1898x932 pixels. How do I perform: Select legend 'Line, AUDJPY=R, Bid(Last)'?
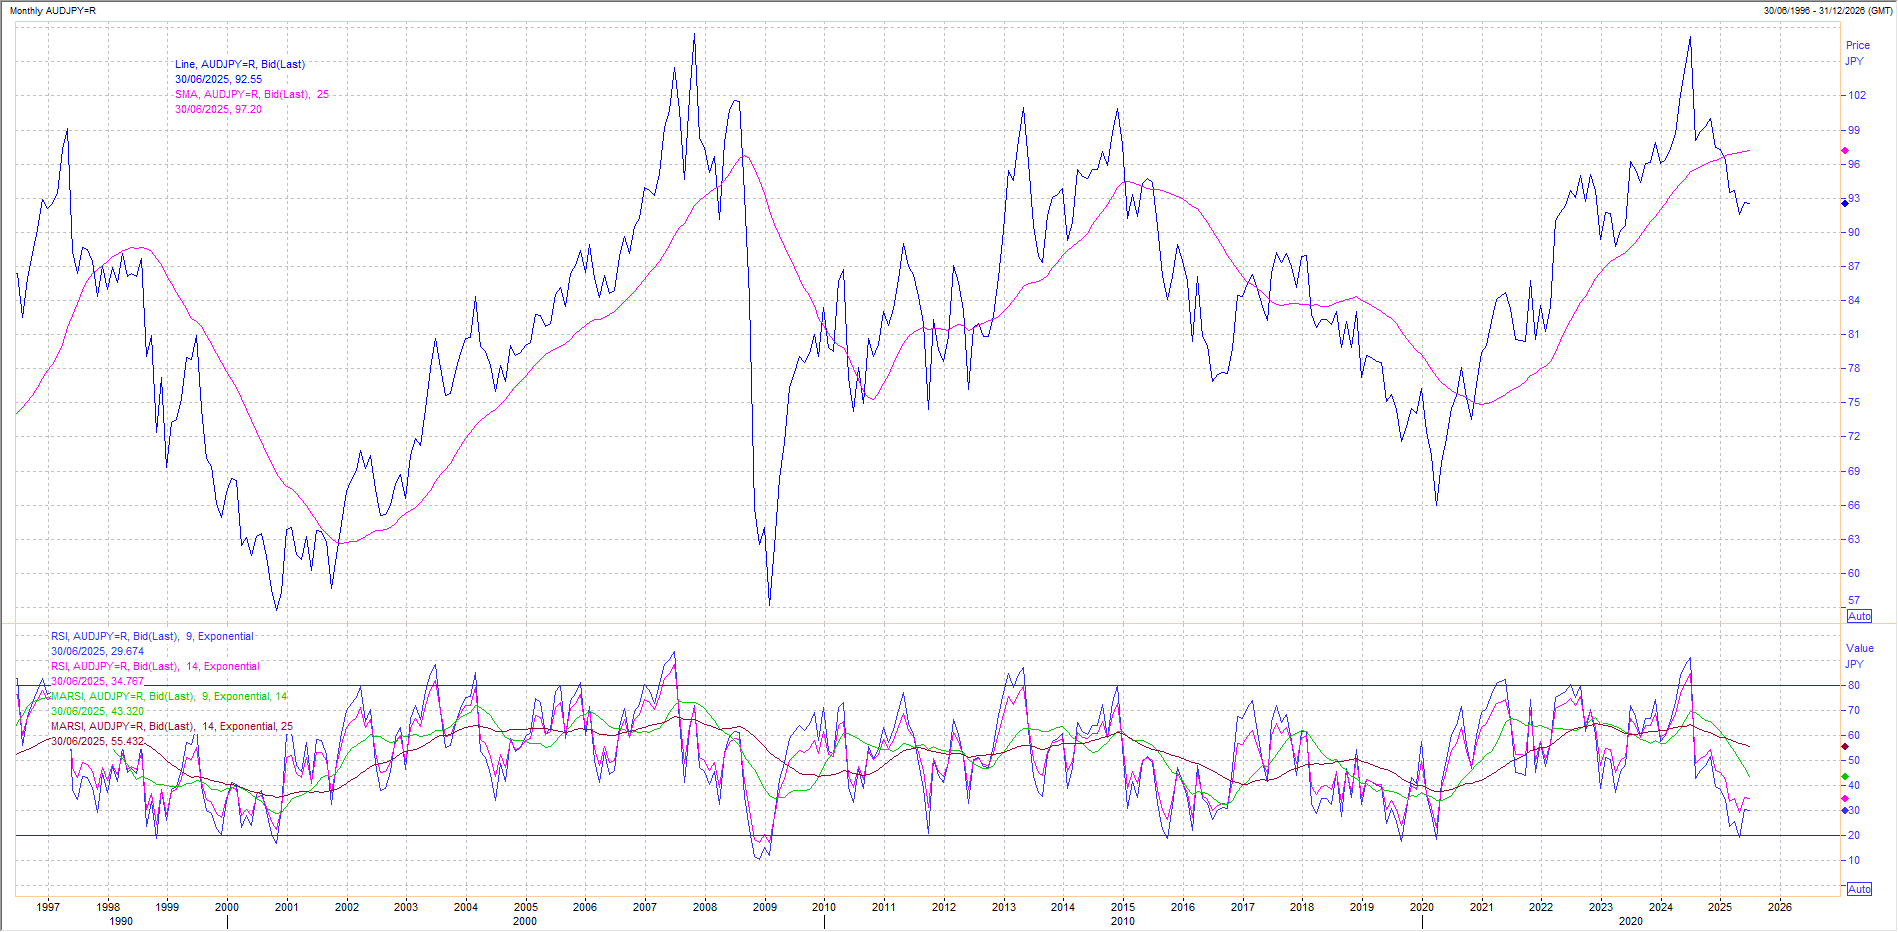(x=240, y=64)
